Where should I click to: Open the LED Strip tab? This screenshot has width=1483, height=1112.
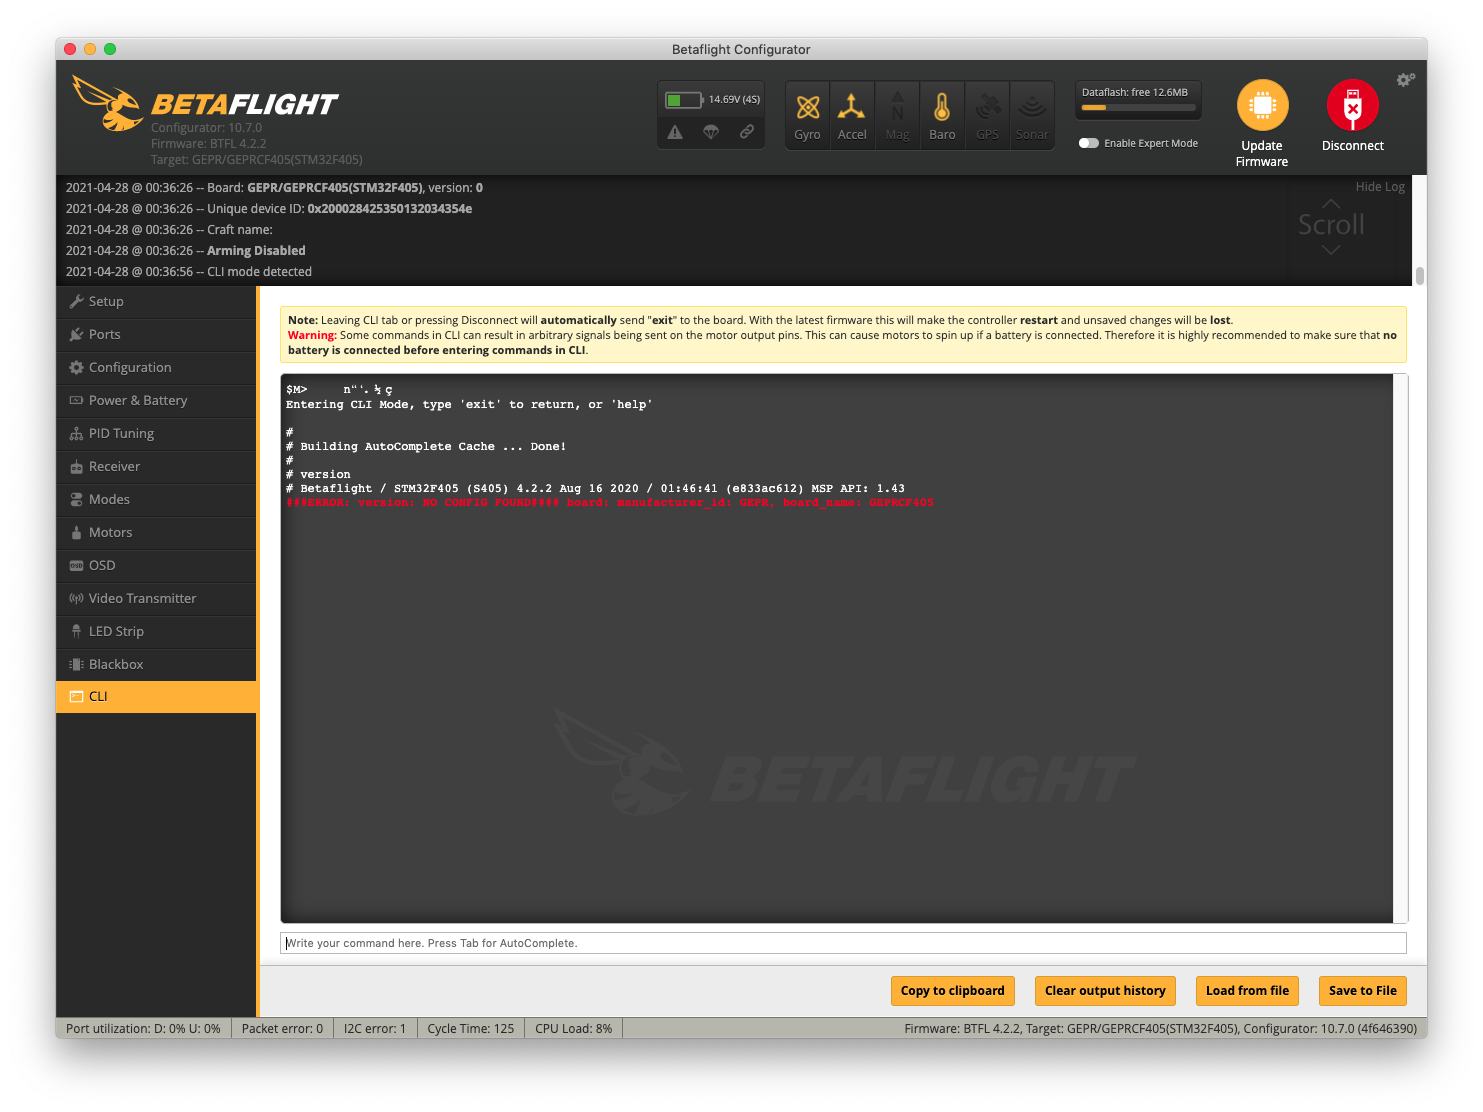coord(156,631)
